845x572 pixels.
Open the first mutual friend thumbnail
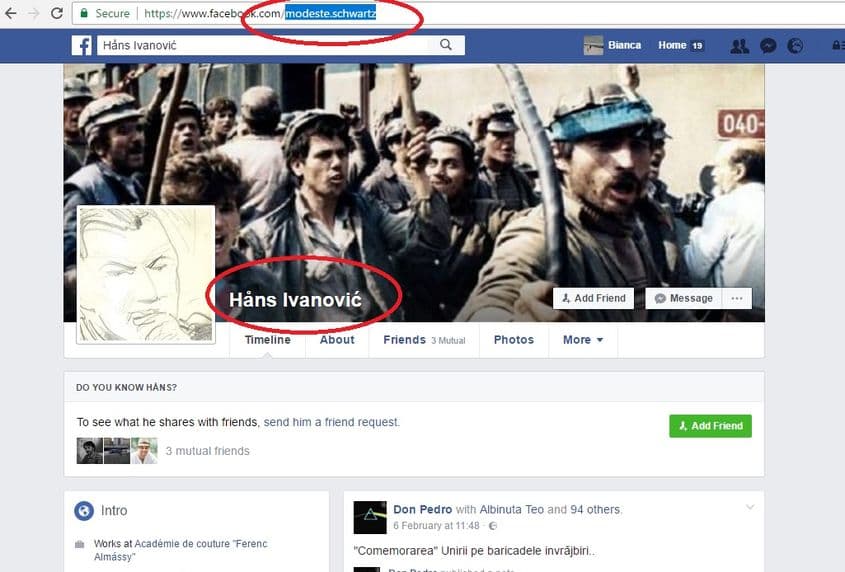(89, 451)
